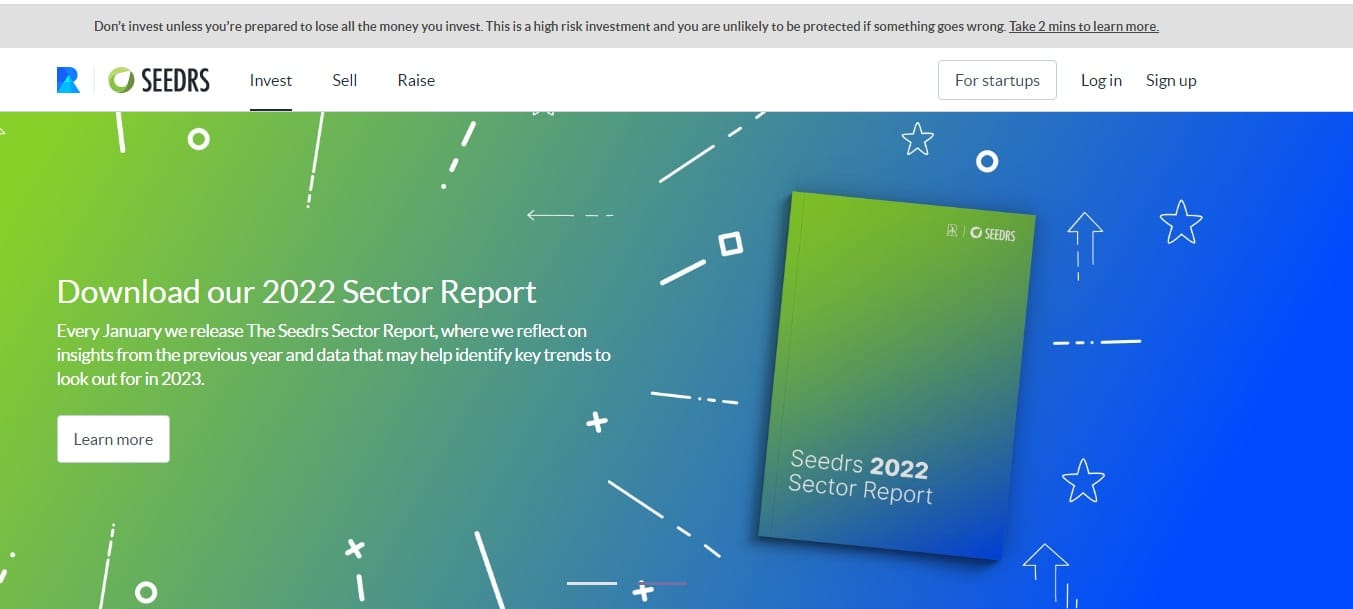Viewport: 1353px width, 609px height.
Task: Open the Invest menu item
Action: point(271,80)
